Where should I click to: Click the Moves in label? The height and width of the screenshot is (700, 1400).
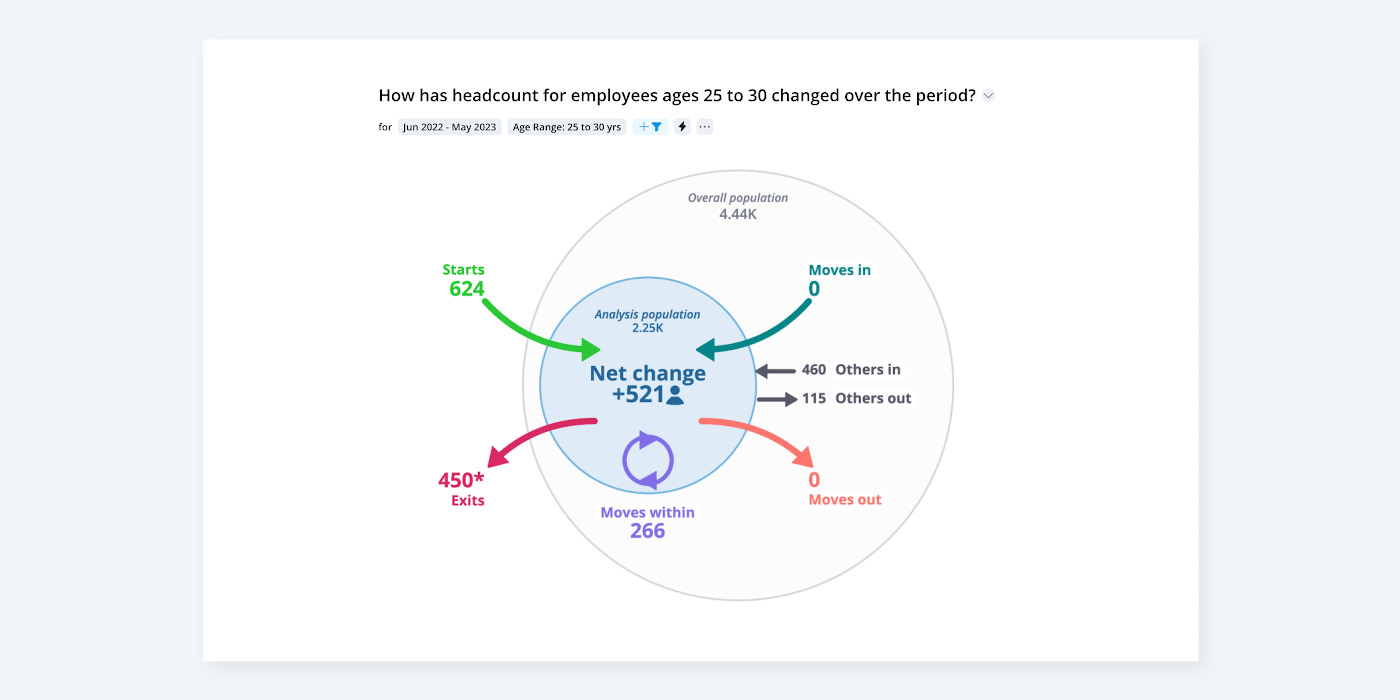tap(839, 270)
